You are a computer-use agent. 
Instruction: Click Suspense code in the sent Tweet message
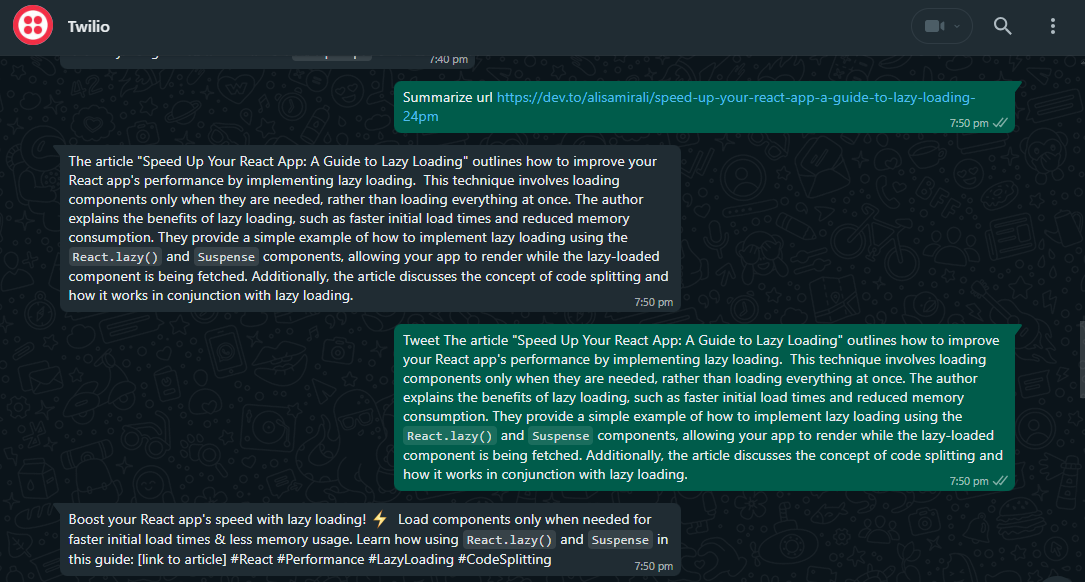click(560, 436)
